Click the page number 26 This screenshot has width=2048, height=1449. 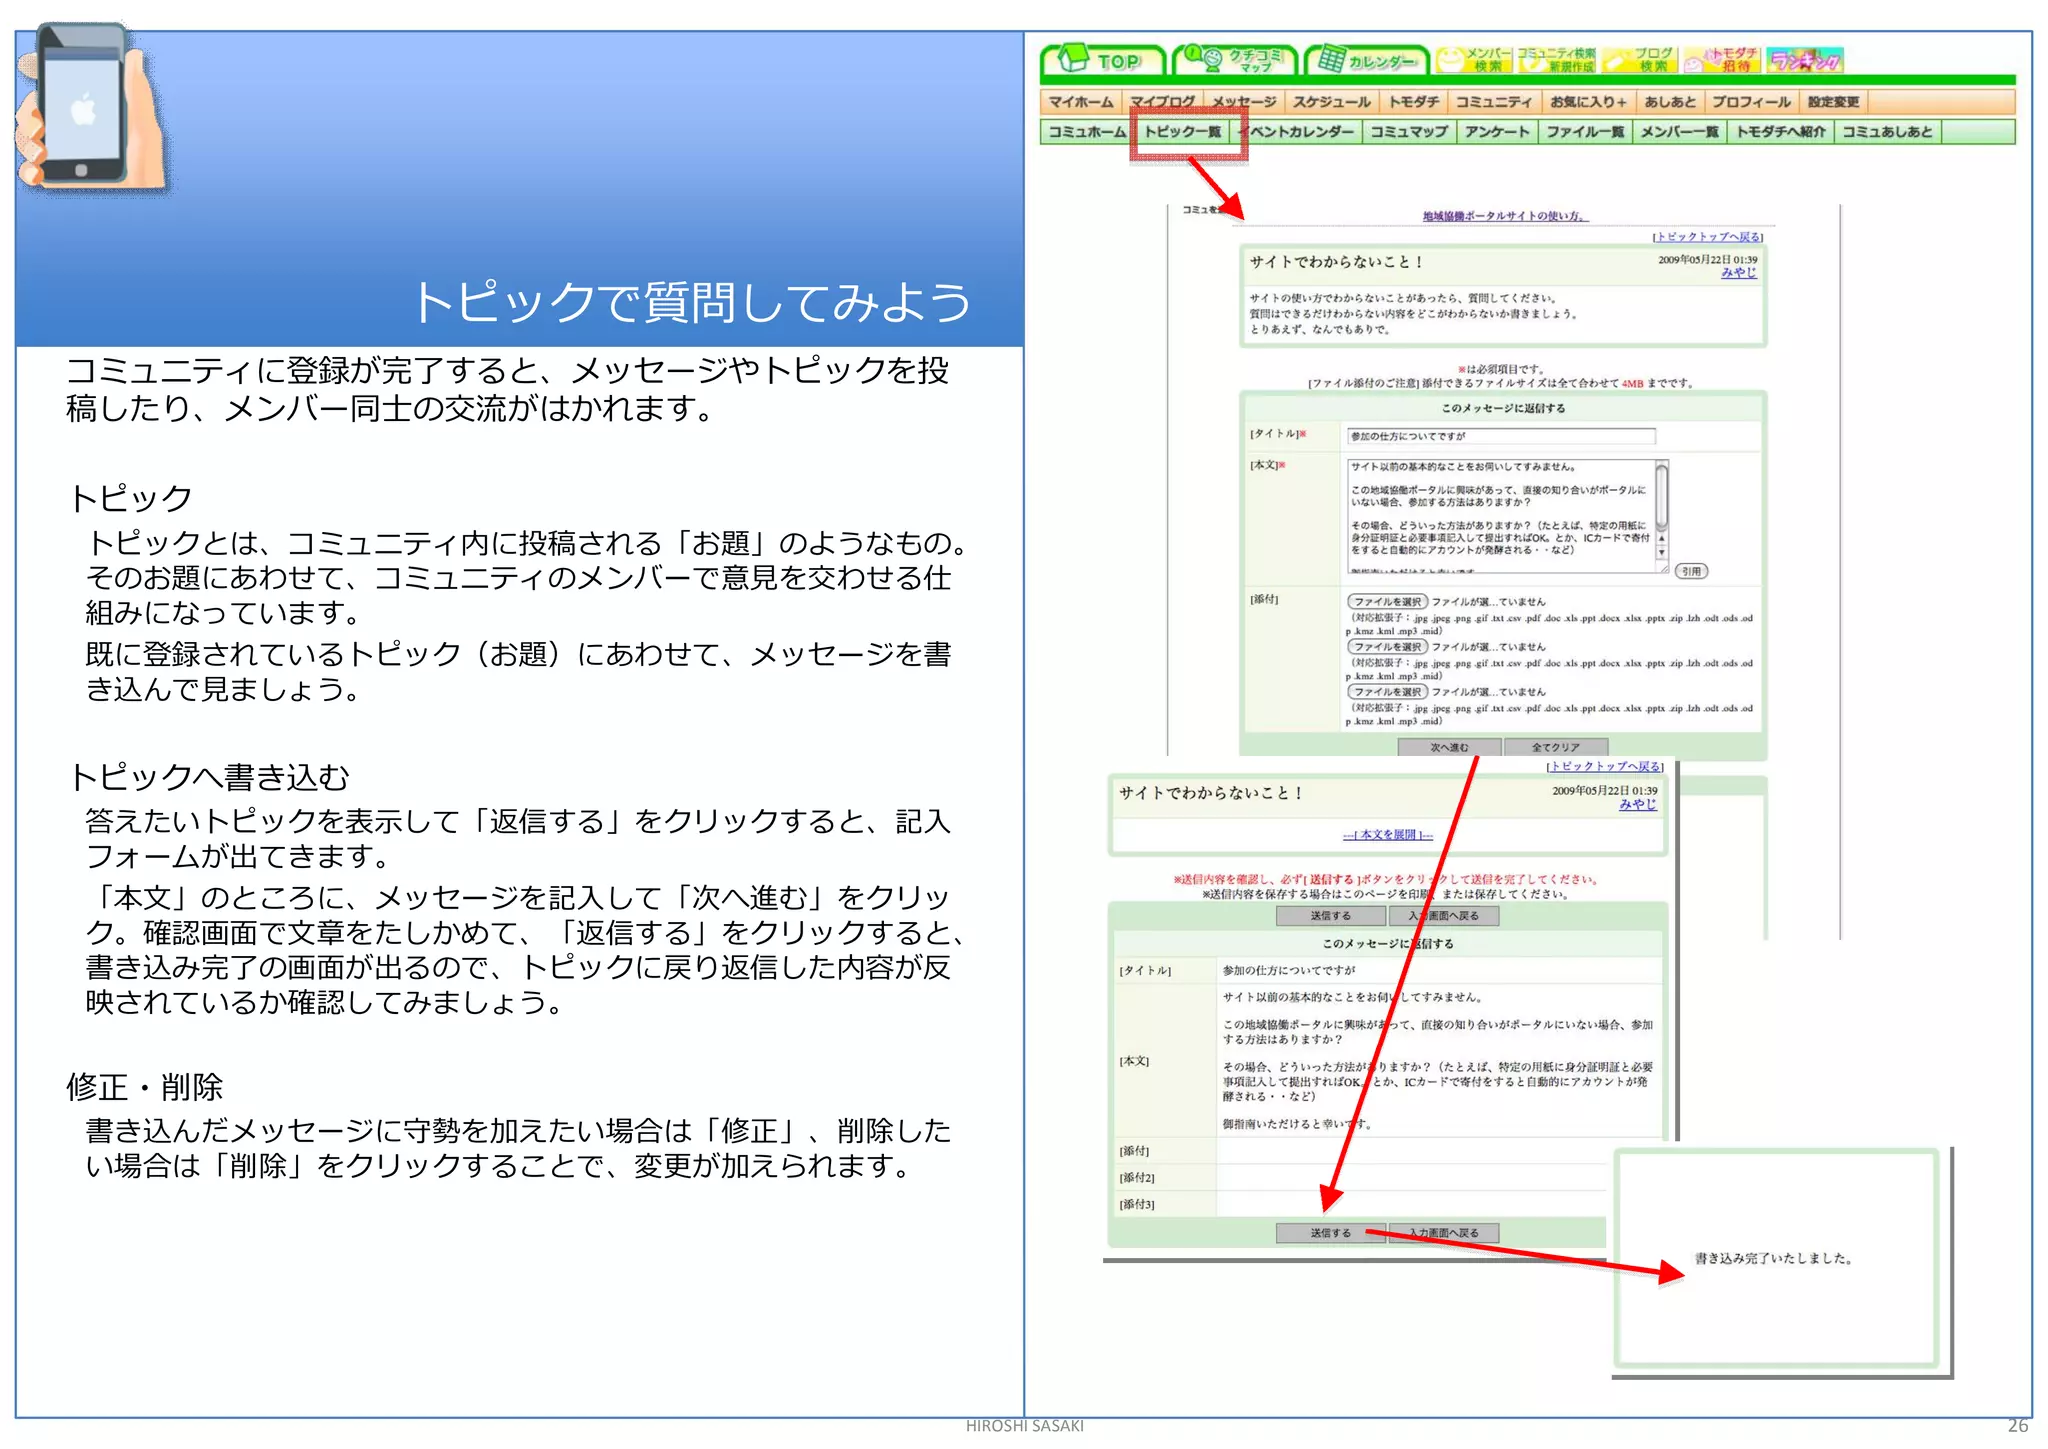coord(2018,1426)
